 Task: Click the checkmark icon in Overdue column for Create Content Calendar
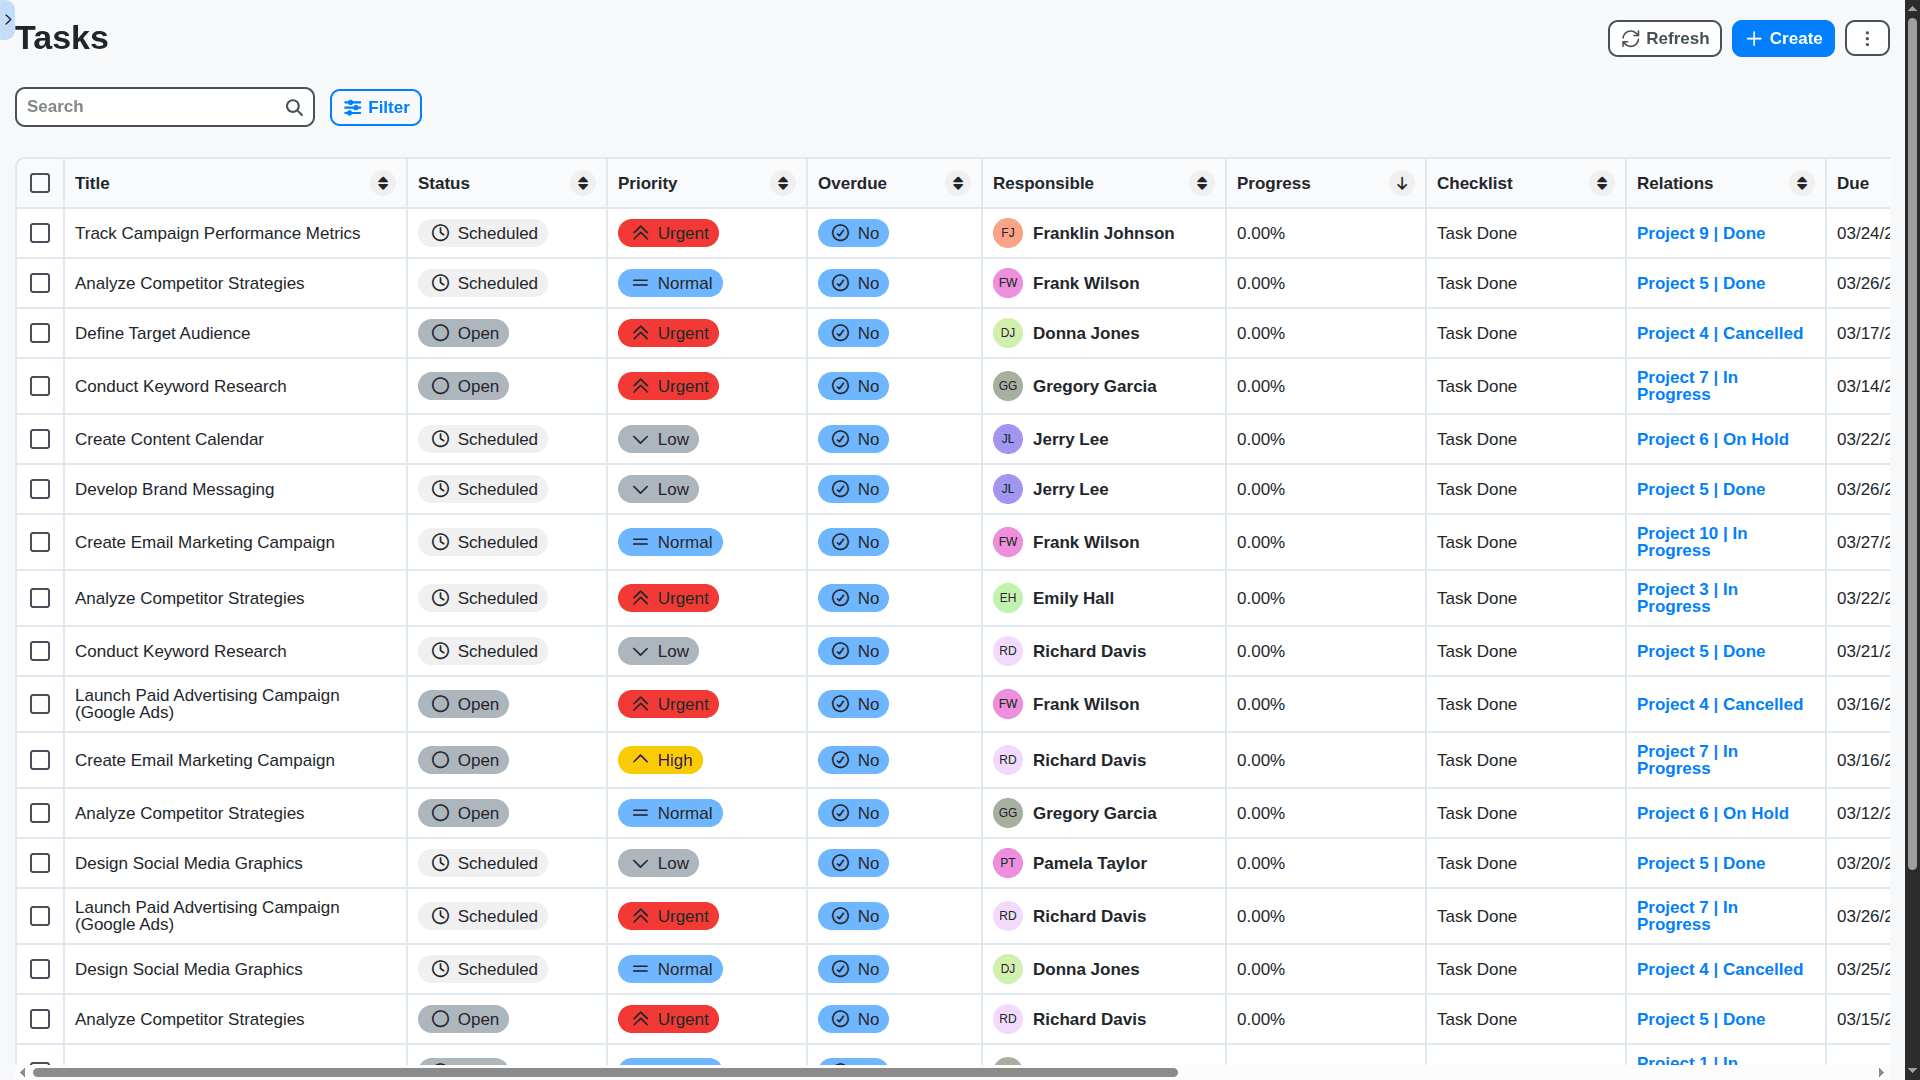[840, 439]
